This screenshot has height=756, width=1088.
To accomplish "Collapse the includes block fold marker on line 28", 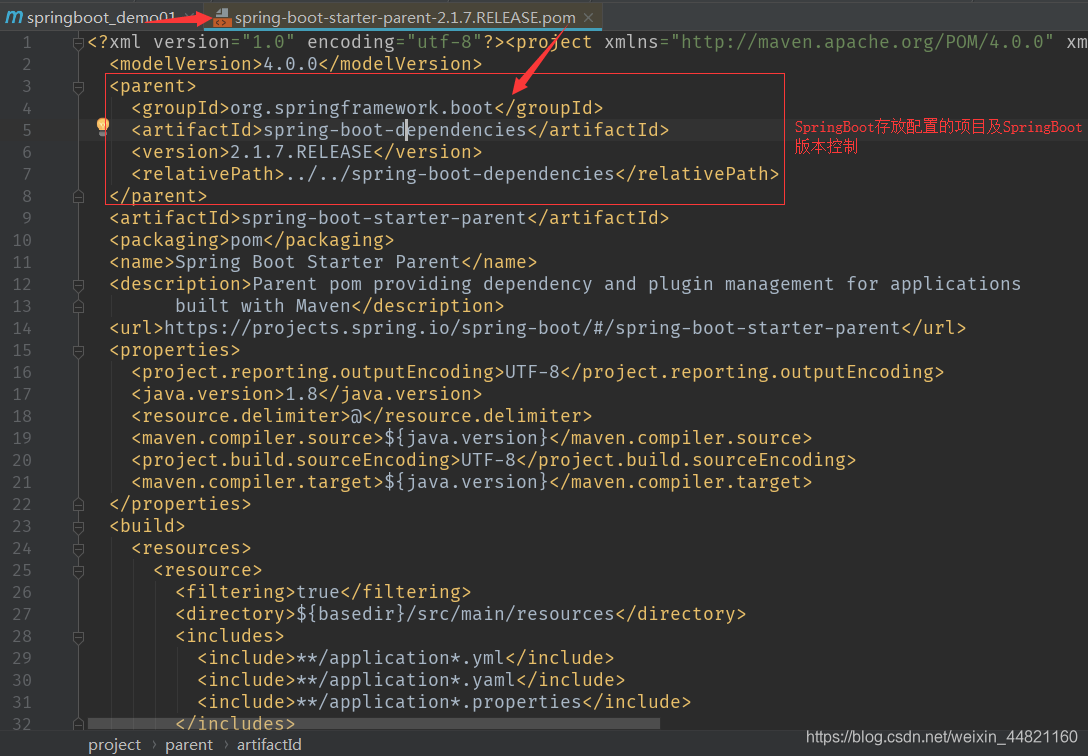I will (x=78, y=637).
